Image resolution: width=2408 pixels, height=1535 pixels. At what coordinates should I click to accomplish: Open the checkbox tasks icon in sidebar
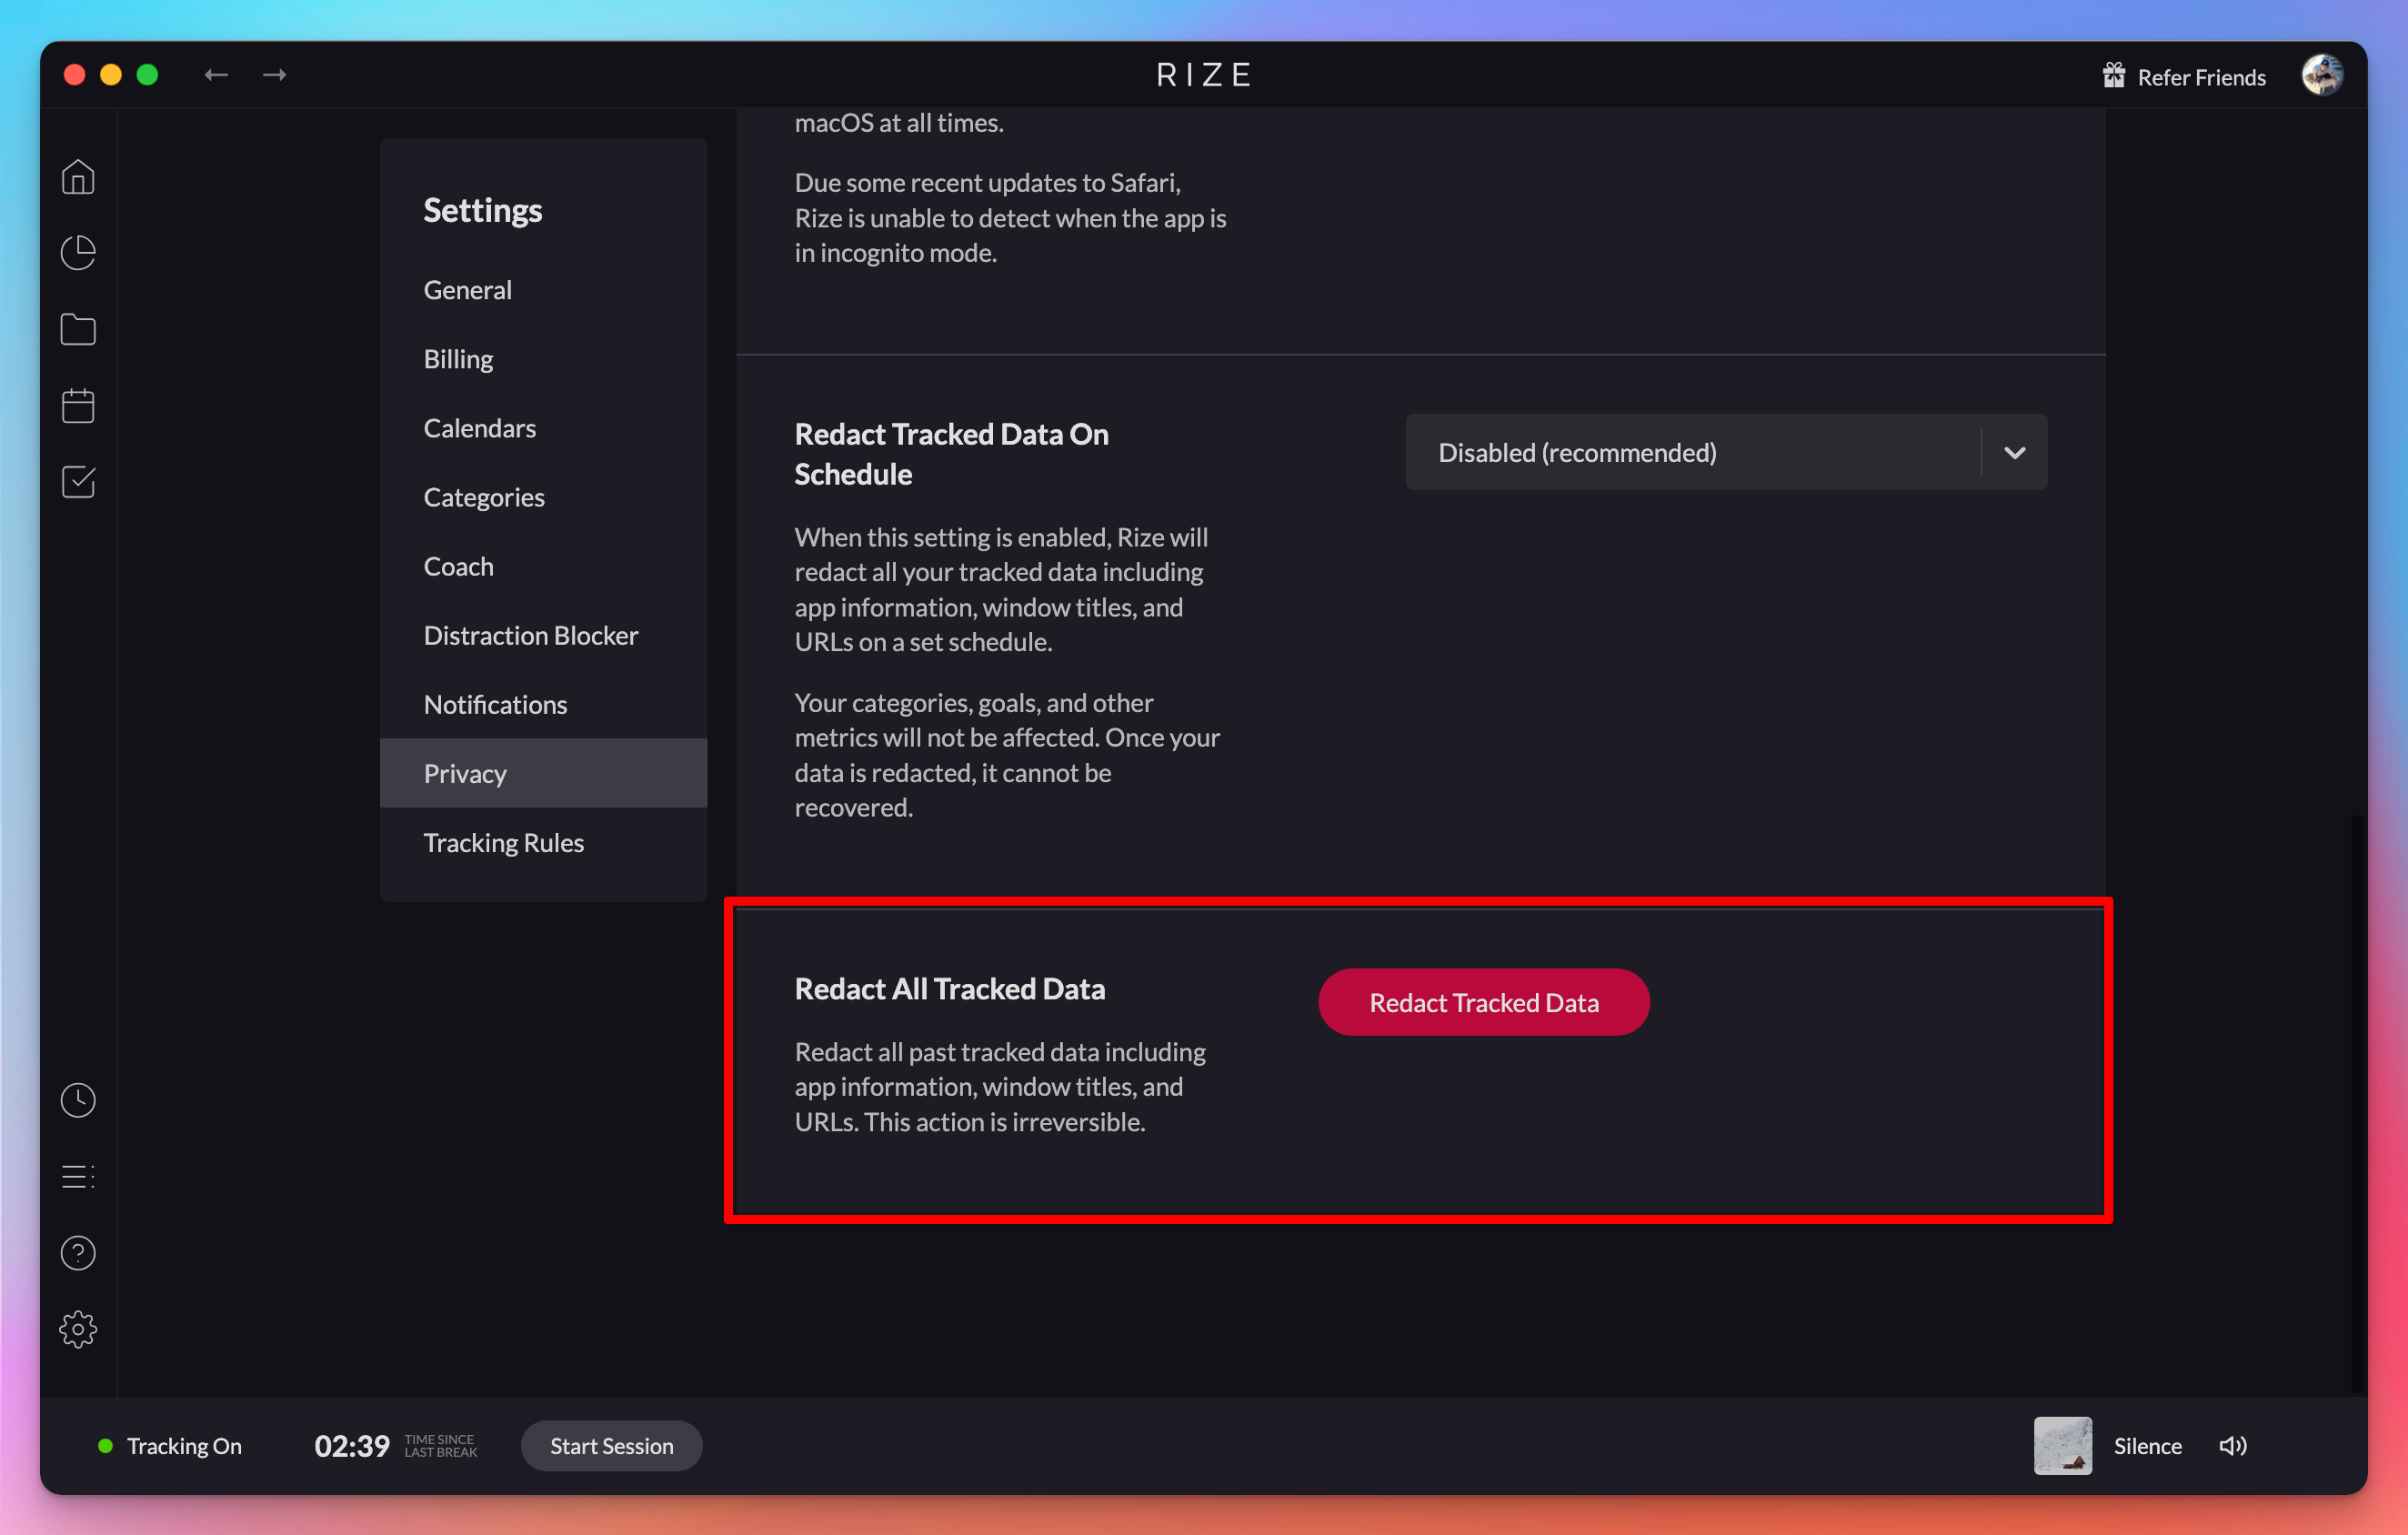coord(78,482)
